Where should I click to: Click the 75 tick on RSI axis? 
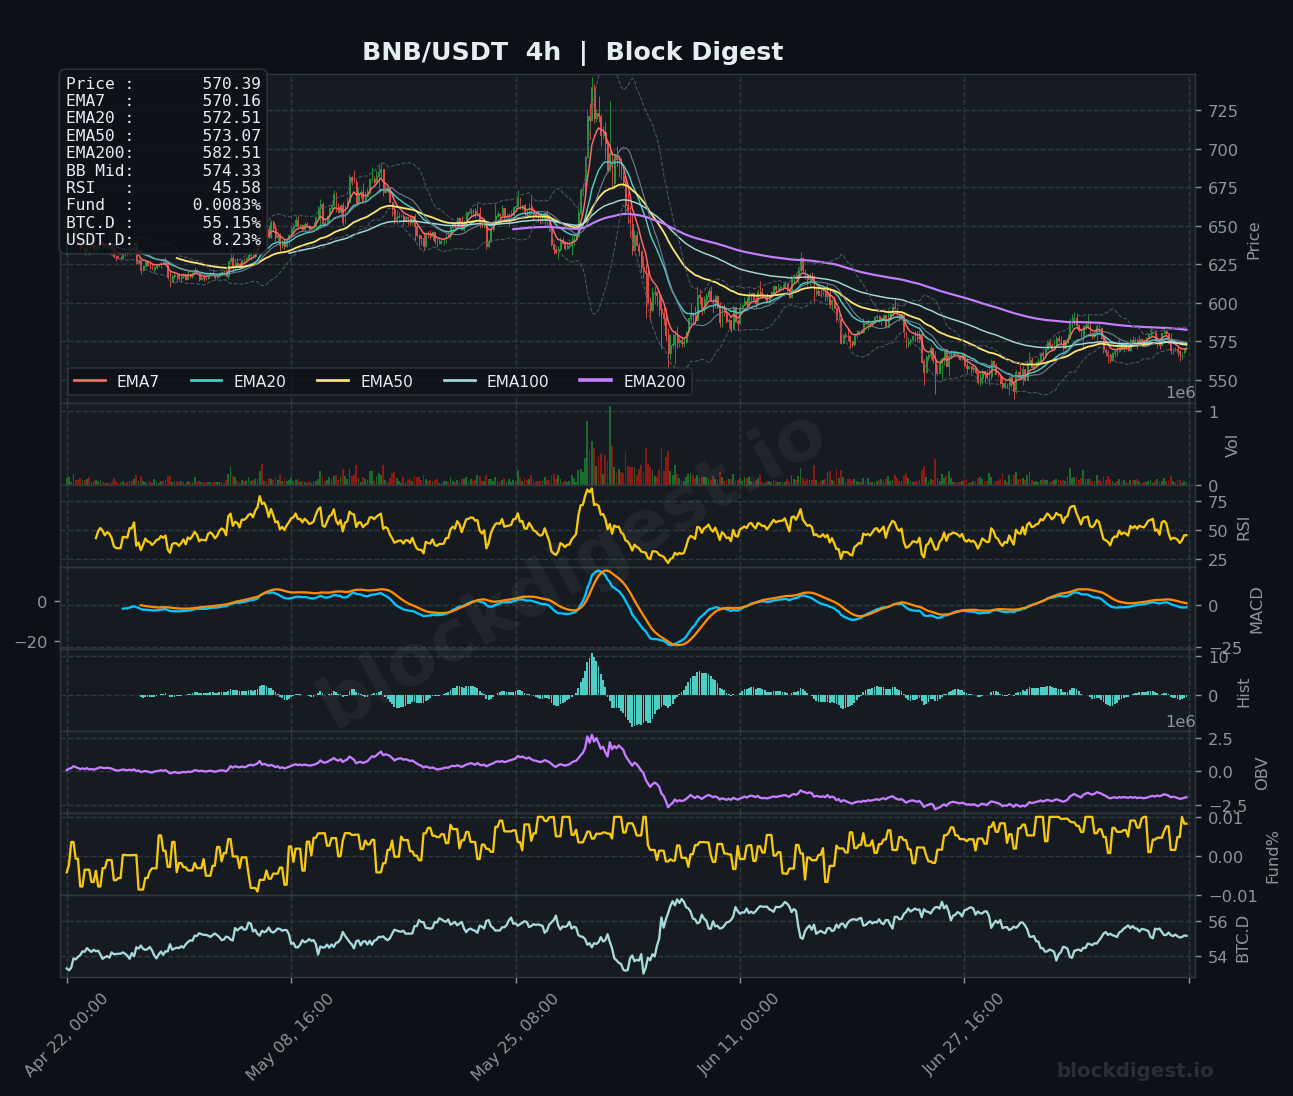[1217, 502]
